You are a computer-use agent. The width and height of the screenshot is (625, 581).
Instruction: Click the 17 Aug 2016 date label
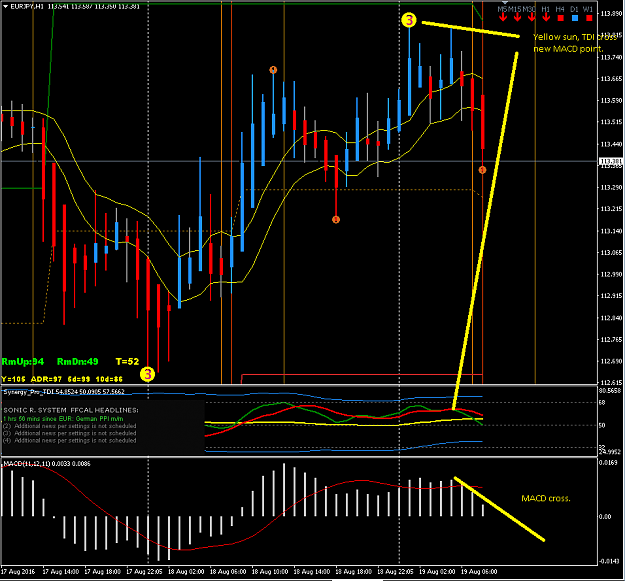[18, 572]
